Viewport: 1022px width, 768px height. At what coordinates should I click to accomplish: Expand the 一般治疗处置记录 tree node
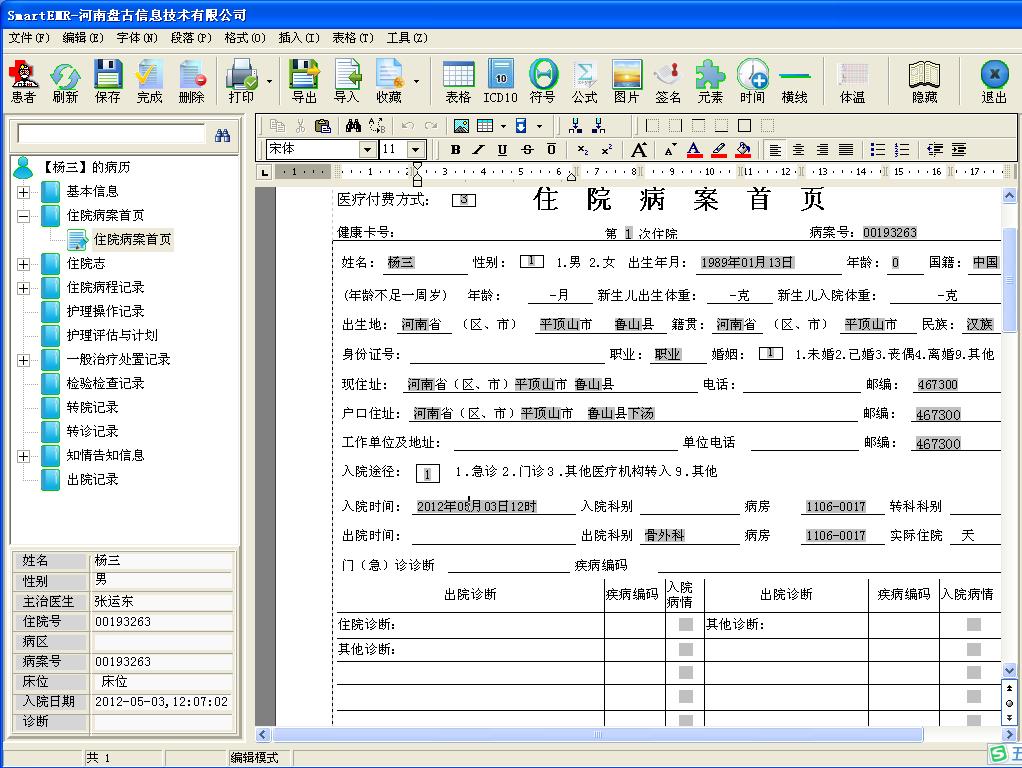23,360
